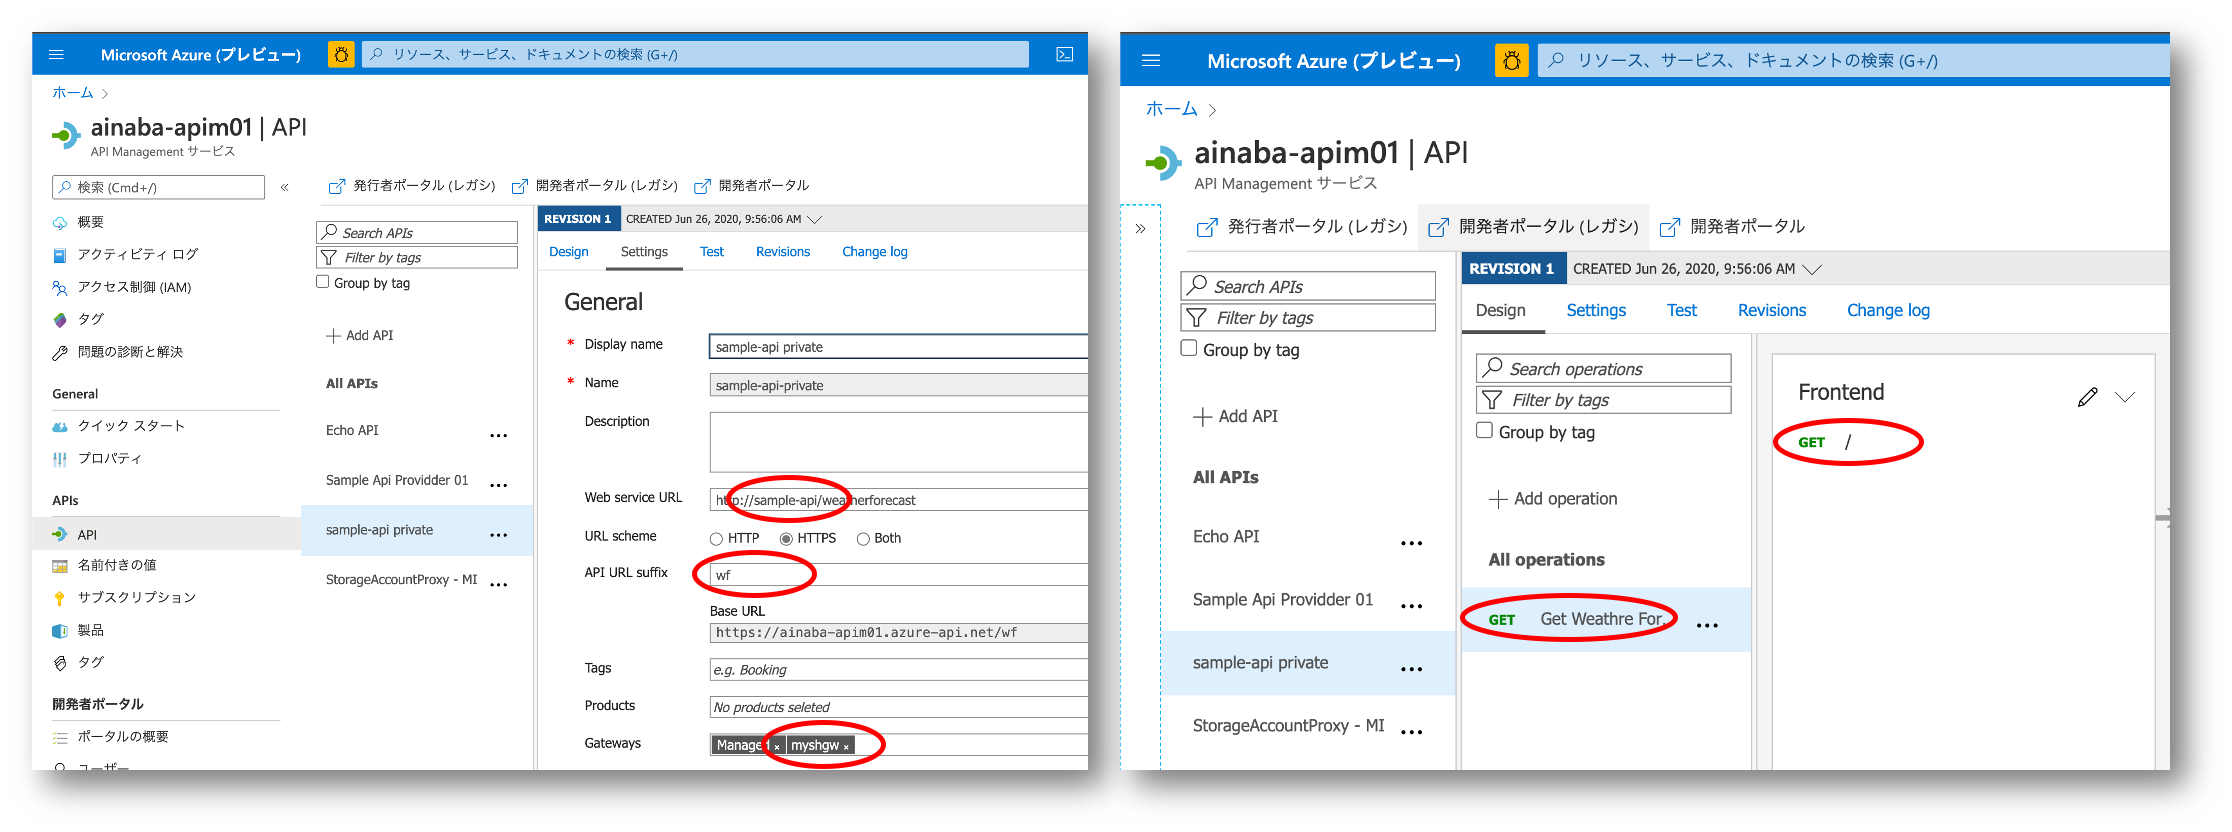Click API URL suffix field
The width and height of the screenshot is (2232, 832).
pyautogui.click(x=898, y=575)
